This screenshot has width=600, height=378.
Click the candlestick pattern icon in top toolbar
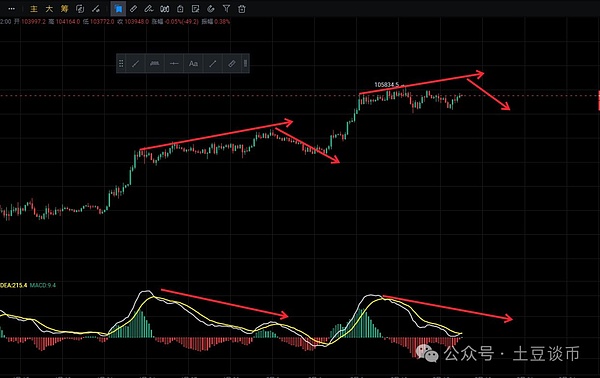tap(165, 9)
